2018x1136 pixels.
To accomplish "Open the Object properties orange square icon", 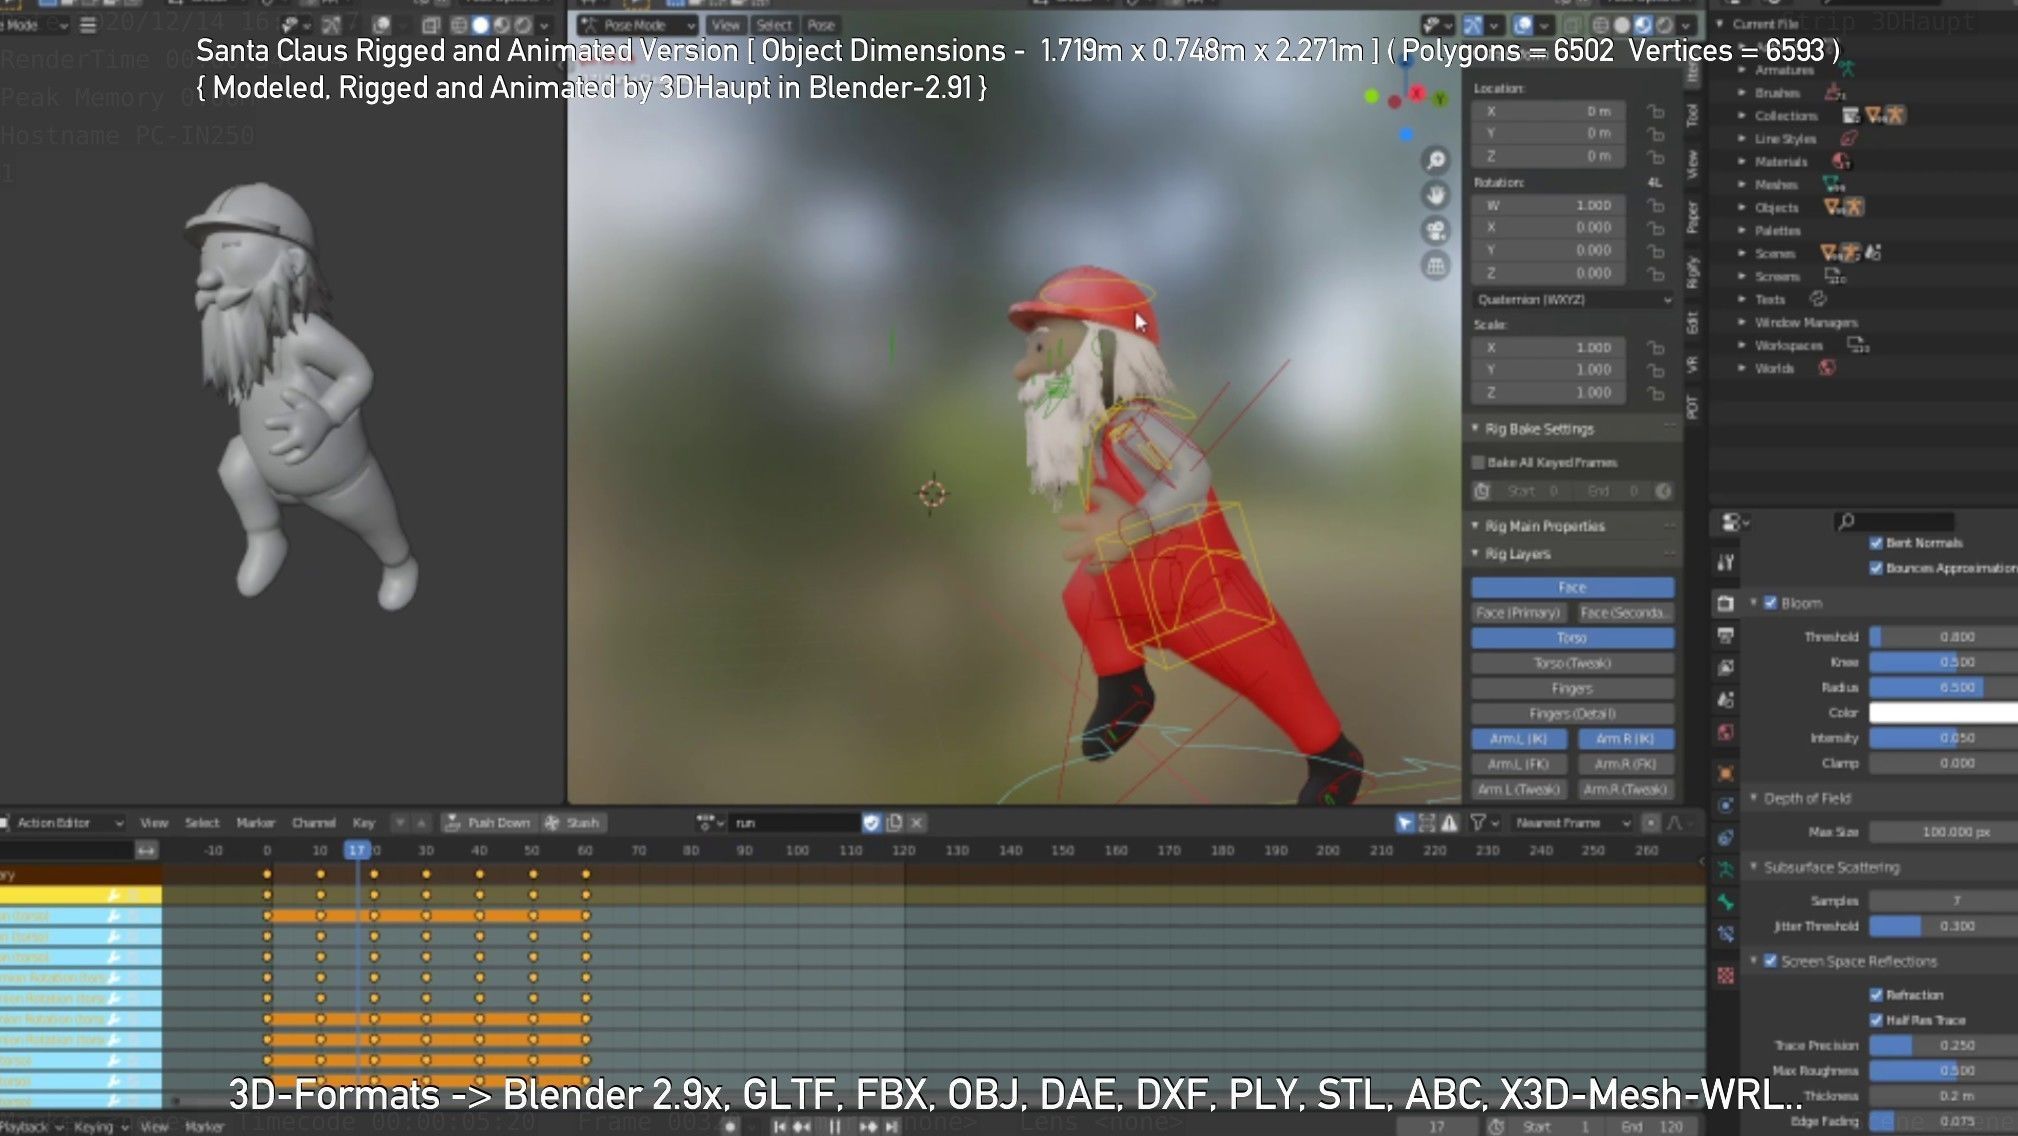I will point(1726,773).
